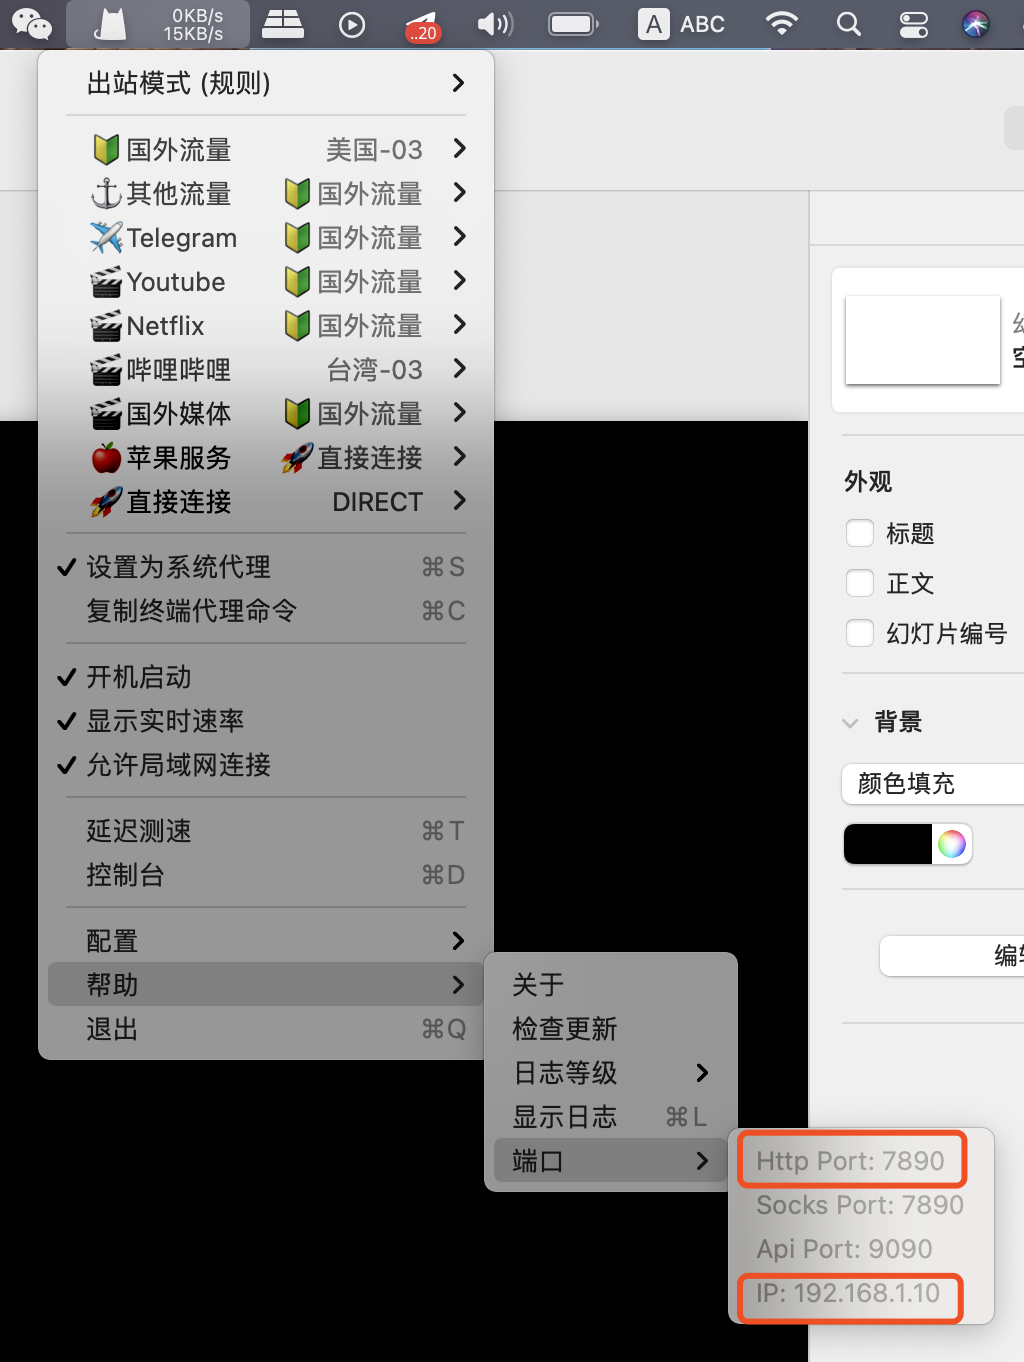This screenshot has width=1024, height=1362.
Task: Select the Telegram proxy group entry
Action: pos(266,237)
